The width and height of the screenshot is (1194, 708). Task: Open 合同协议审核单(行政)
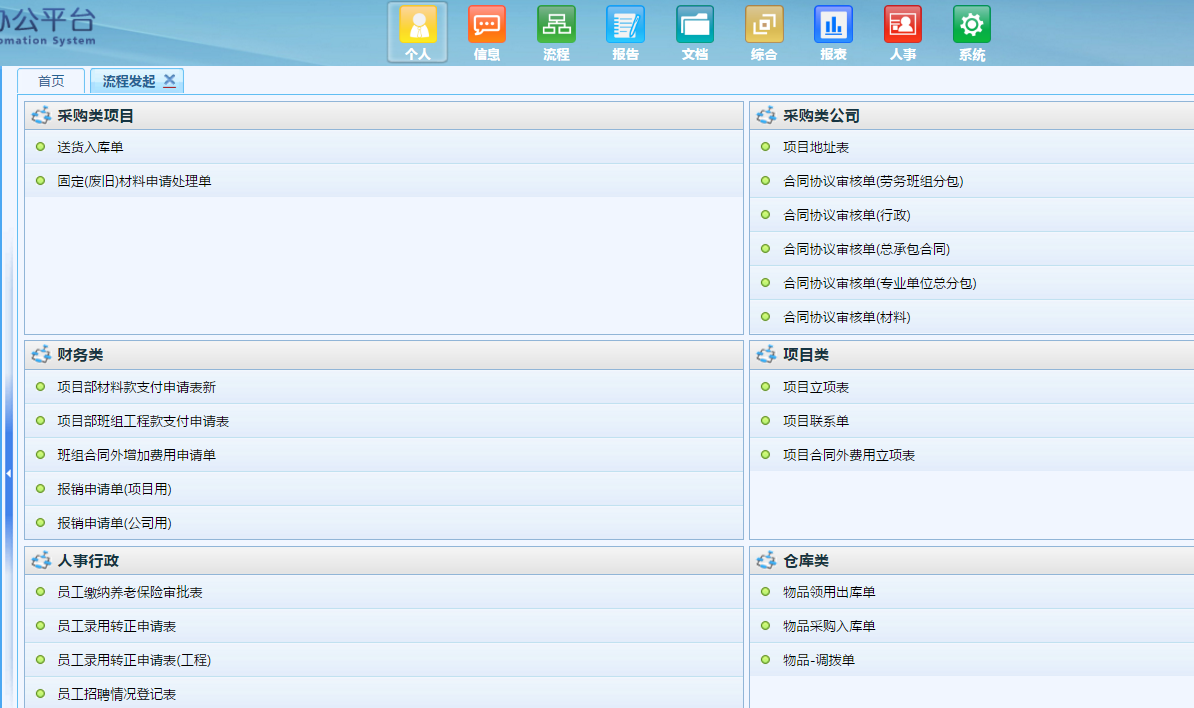[847, 215]
